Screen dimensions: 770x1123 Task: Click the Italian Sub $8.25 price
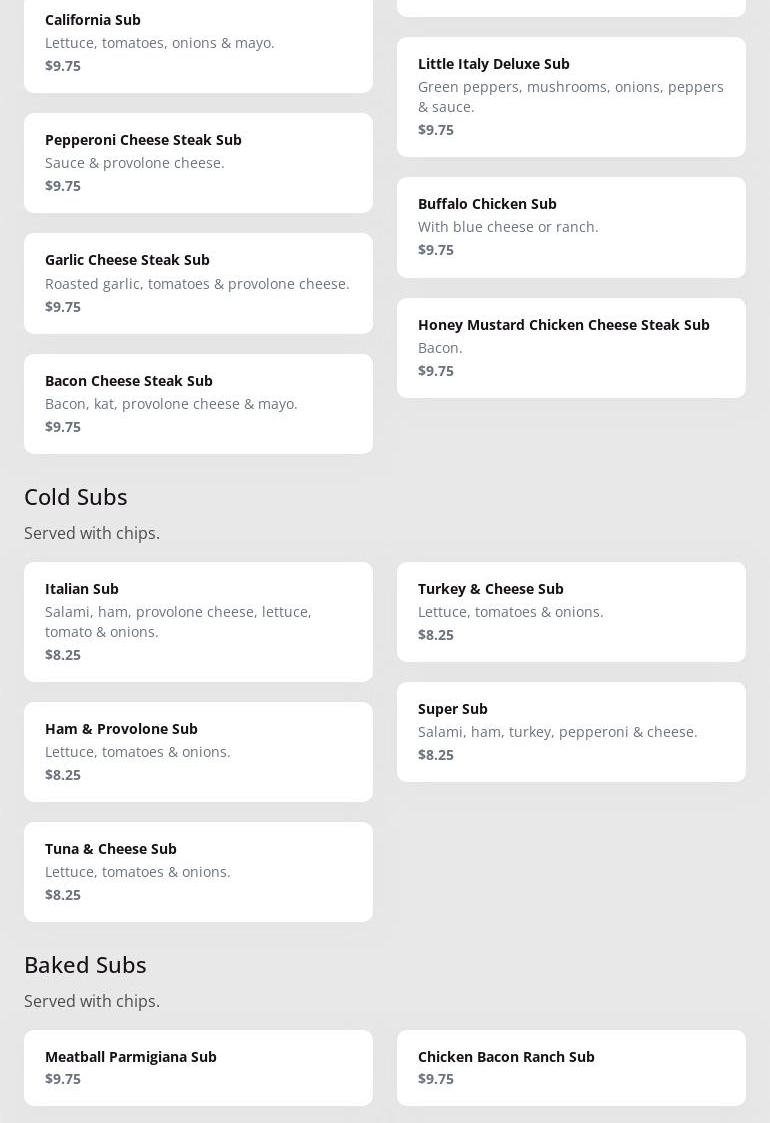coord(63,655)
